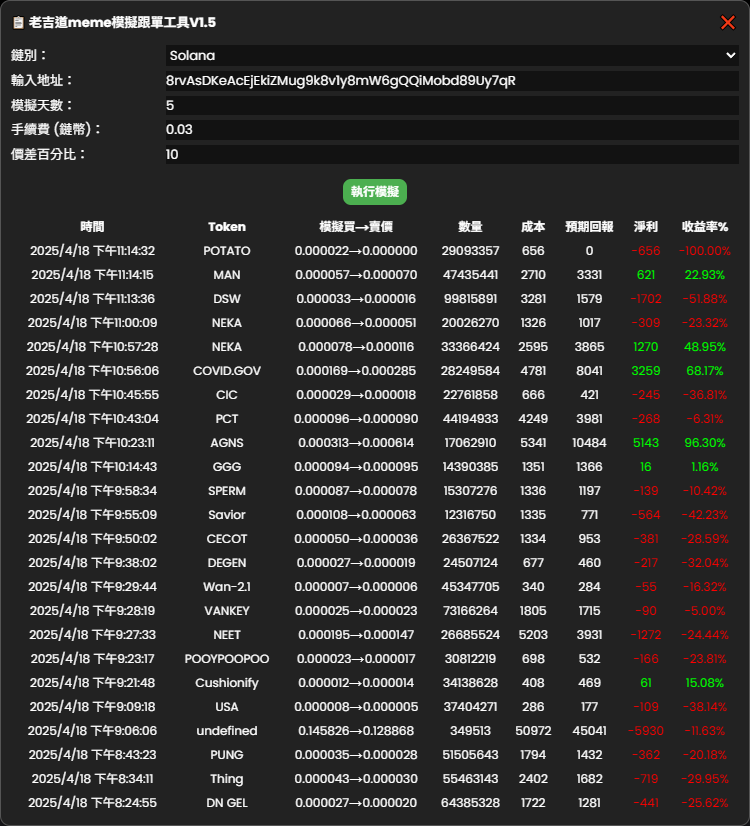Select the MAN token cell
Screen dimensions: 750x826
click(227, 275)
